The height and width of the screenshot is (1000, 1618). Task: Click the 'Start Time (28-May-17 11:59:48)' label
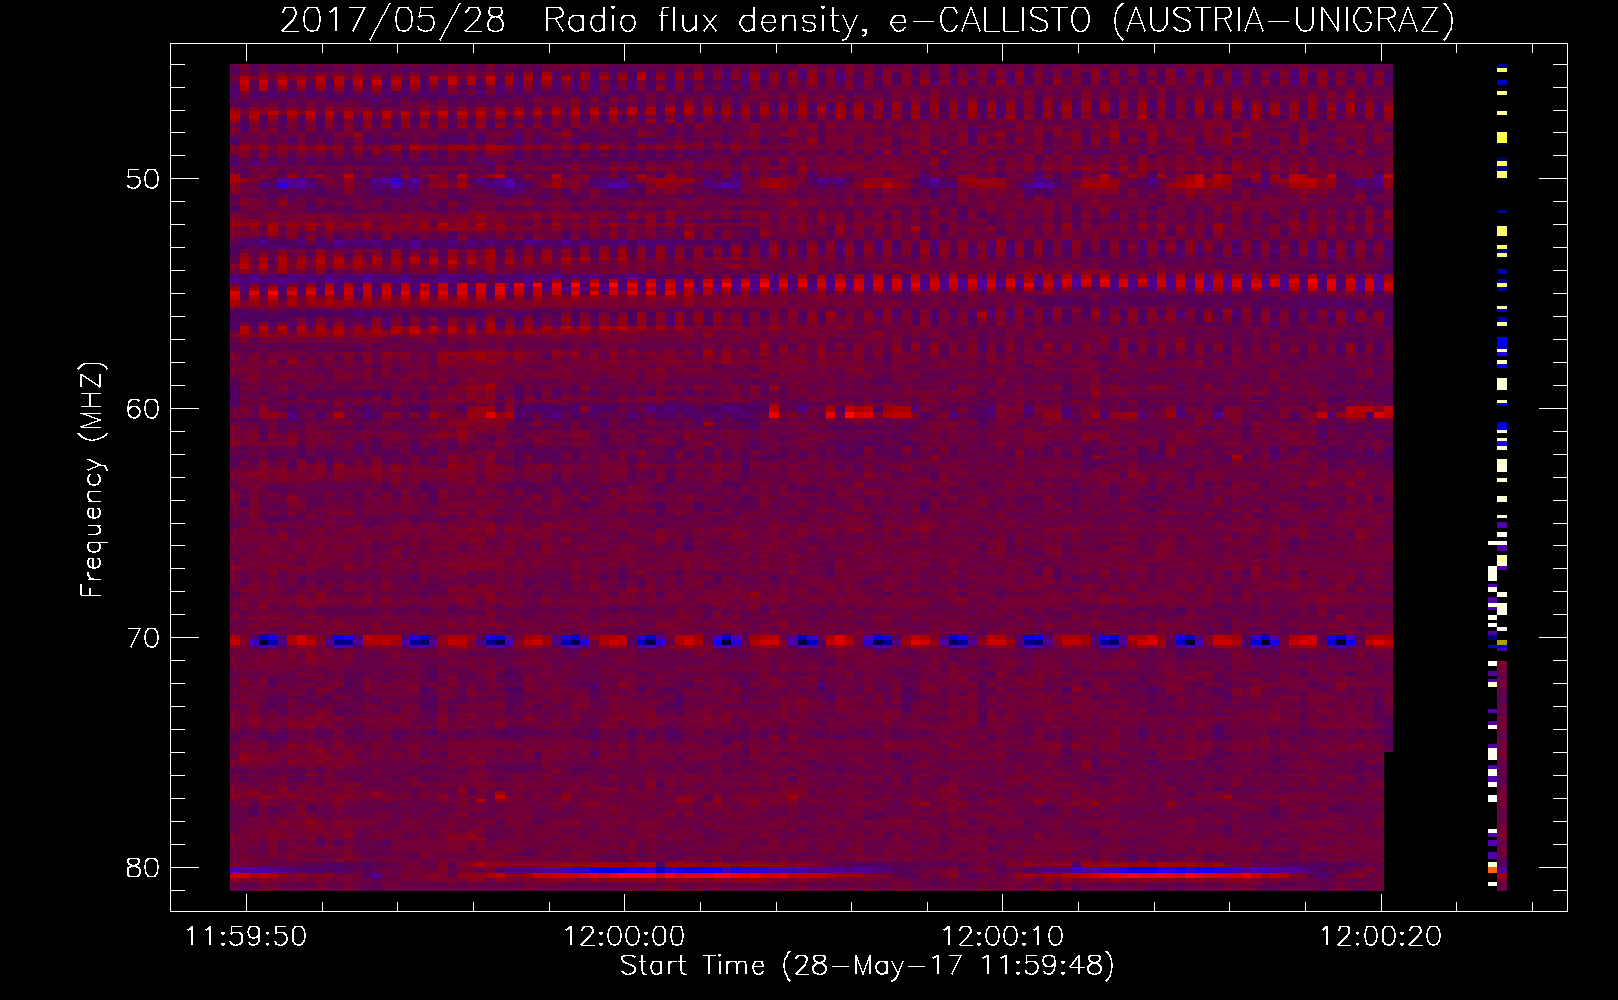(x=867, y=966)
